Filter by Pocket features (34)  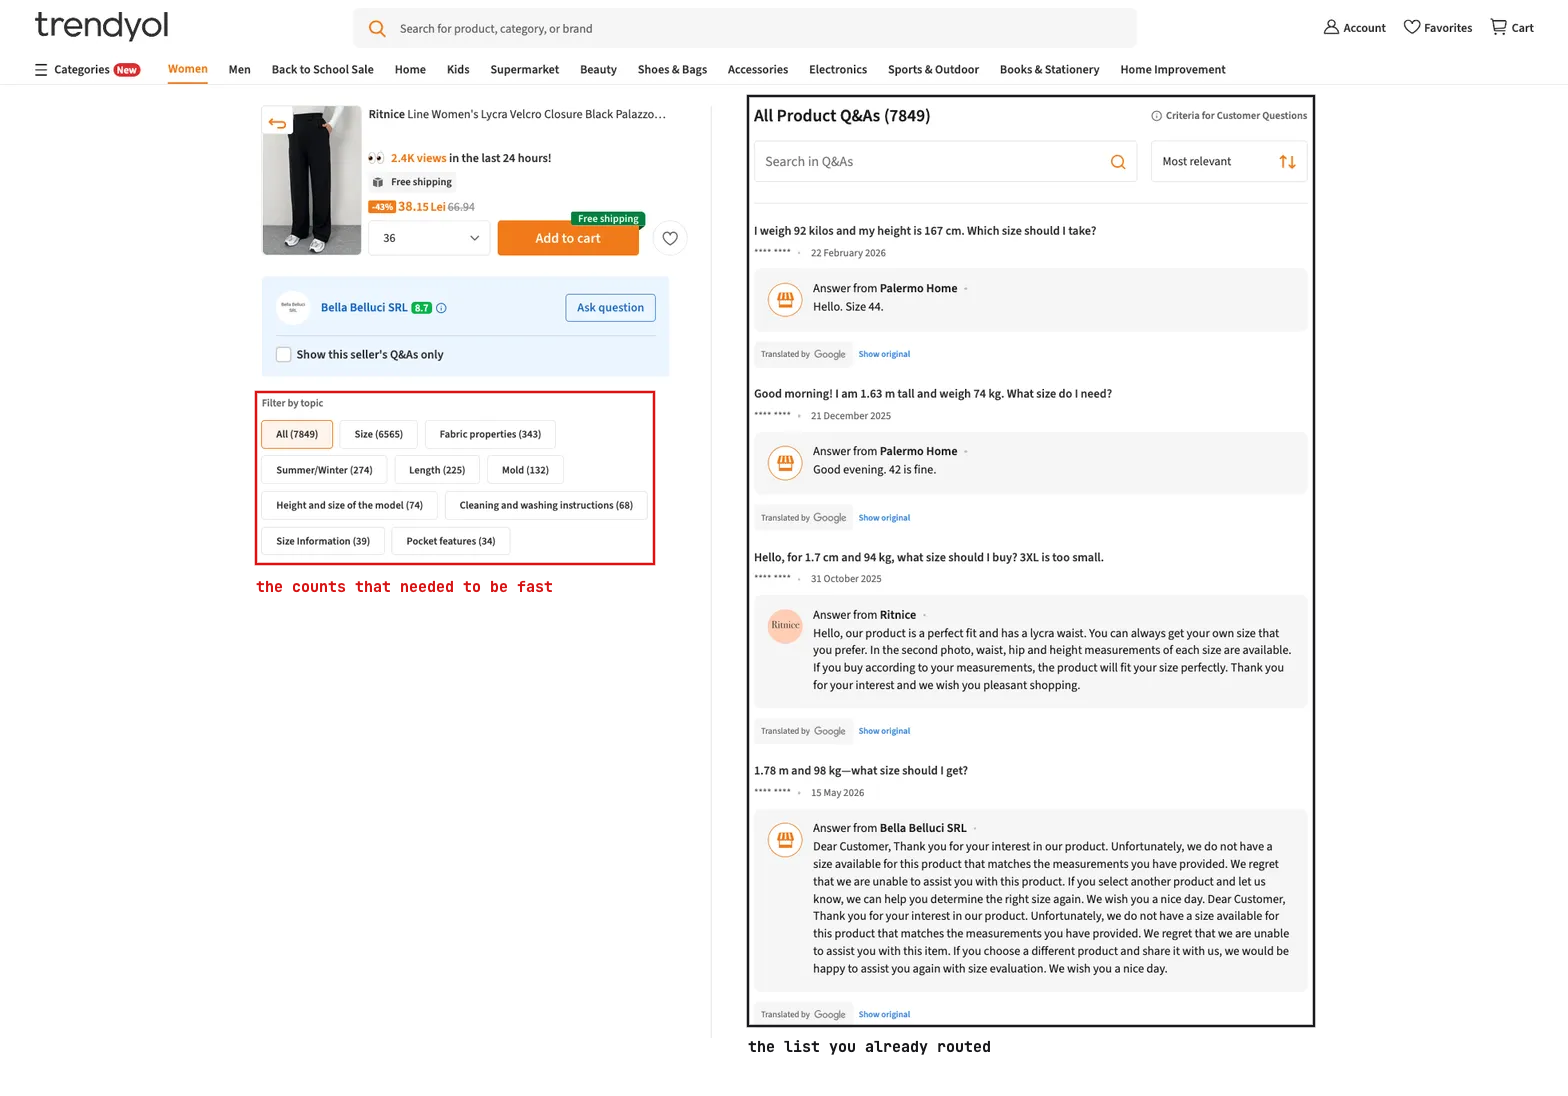coord(451,541)
